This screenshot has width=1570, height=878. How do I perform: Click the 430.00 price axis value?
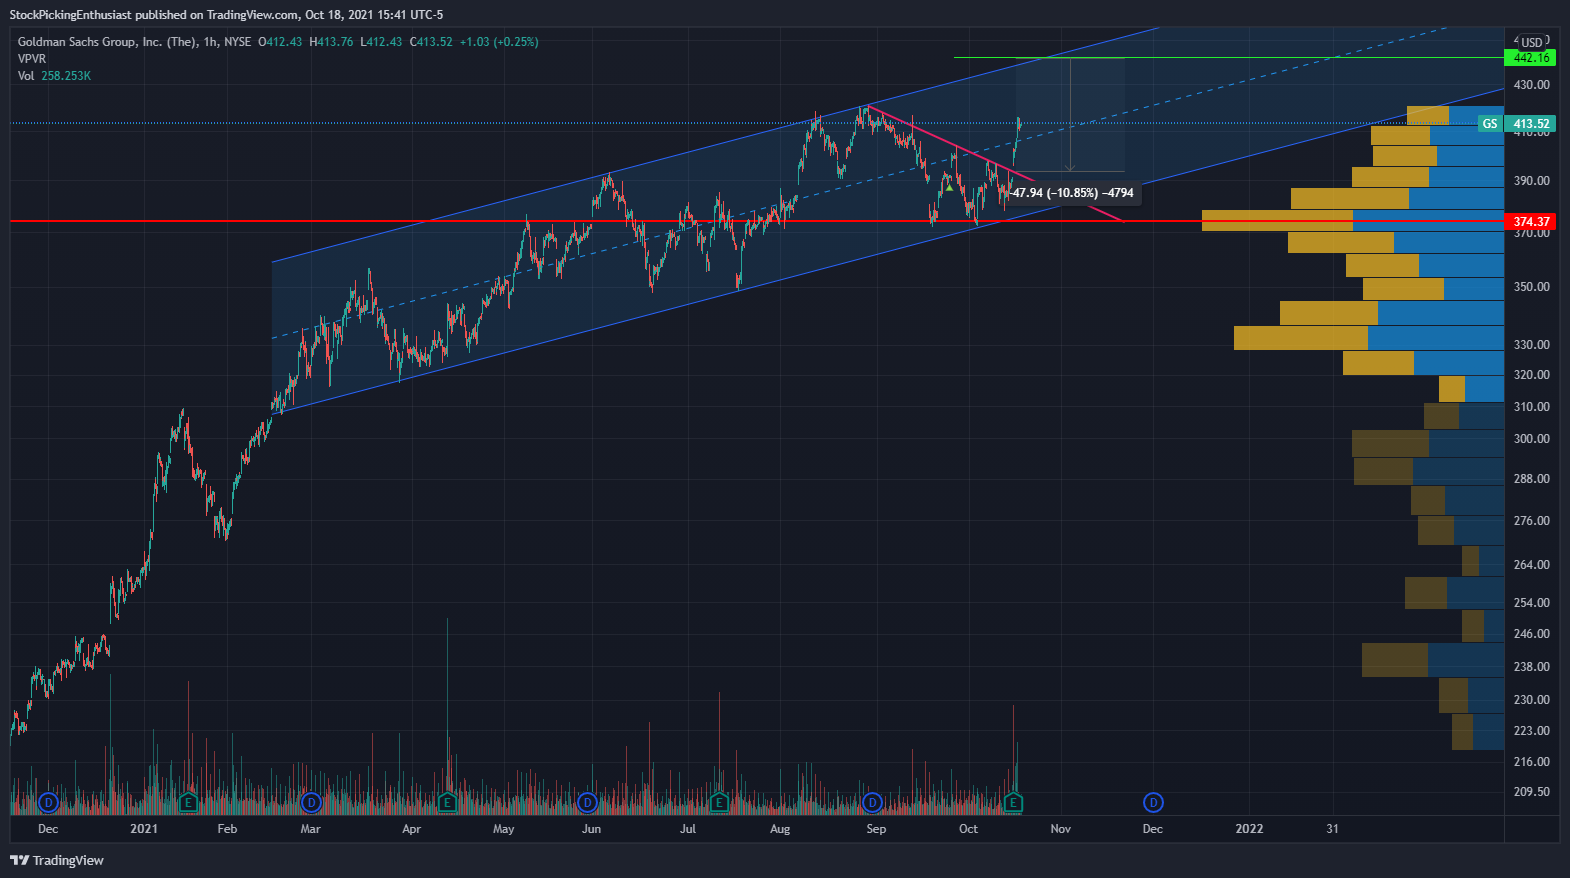click(x=1531, y=85)
